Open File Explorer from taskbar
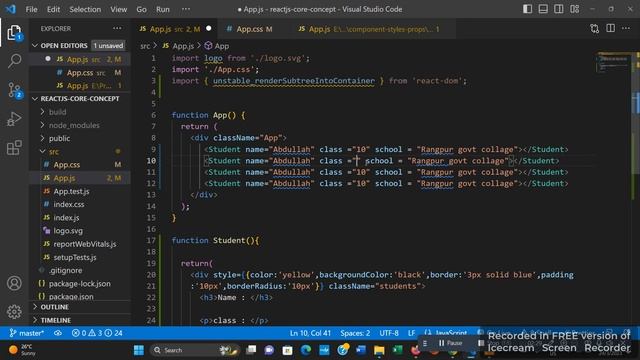 tap(379, 350)
